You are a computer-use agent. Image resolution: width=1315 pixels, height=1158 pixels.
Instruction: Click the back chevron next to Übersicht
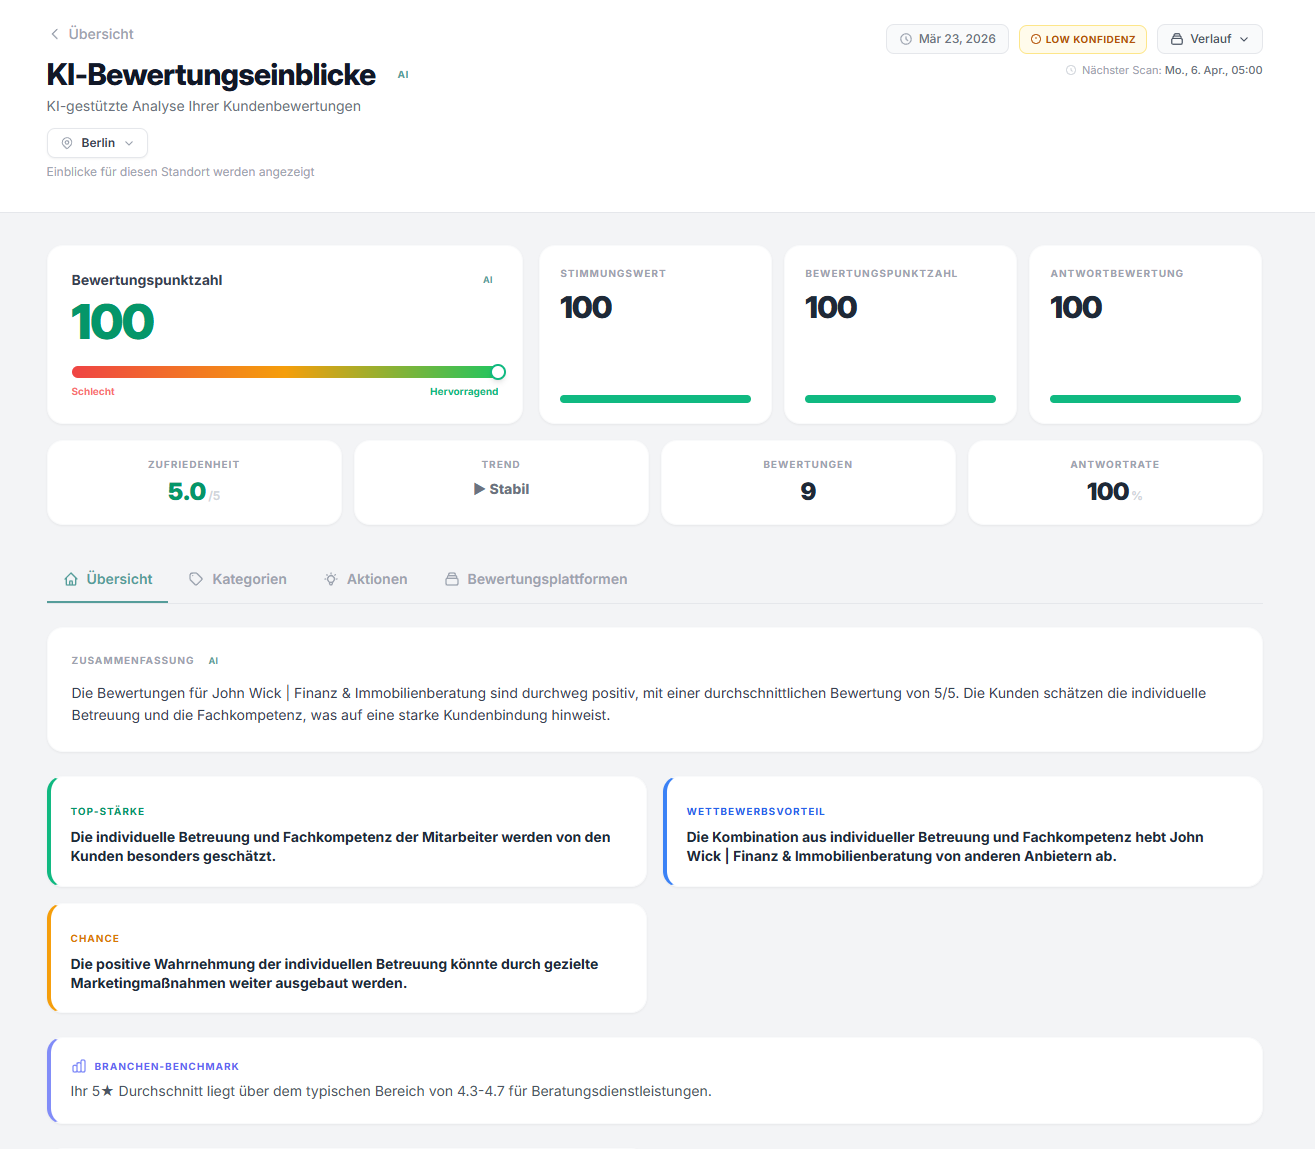(x=54, y=34)
